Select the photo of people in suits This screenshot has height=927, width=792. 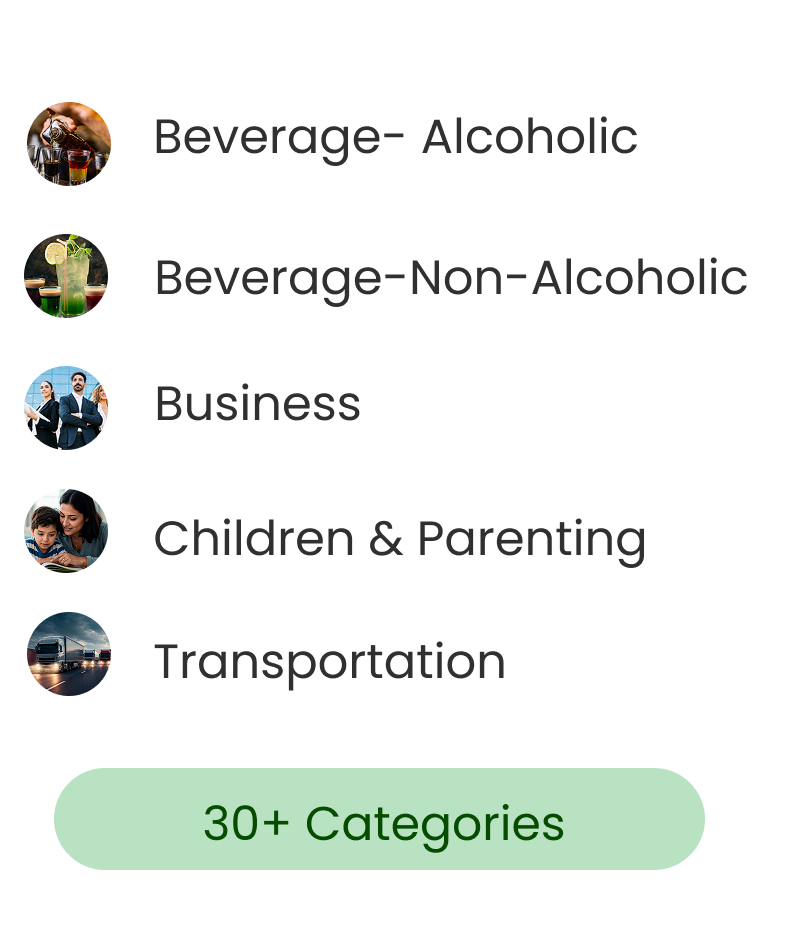66,407
